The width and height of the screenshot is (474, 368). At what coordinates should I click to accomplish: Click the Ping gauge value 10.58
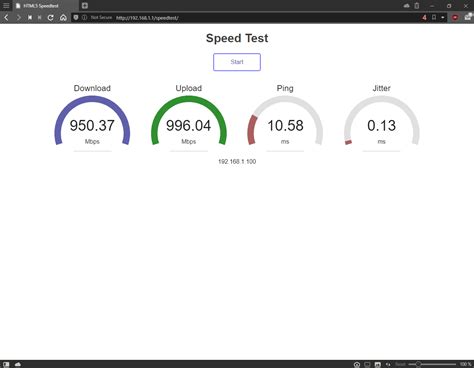point(285,126)
